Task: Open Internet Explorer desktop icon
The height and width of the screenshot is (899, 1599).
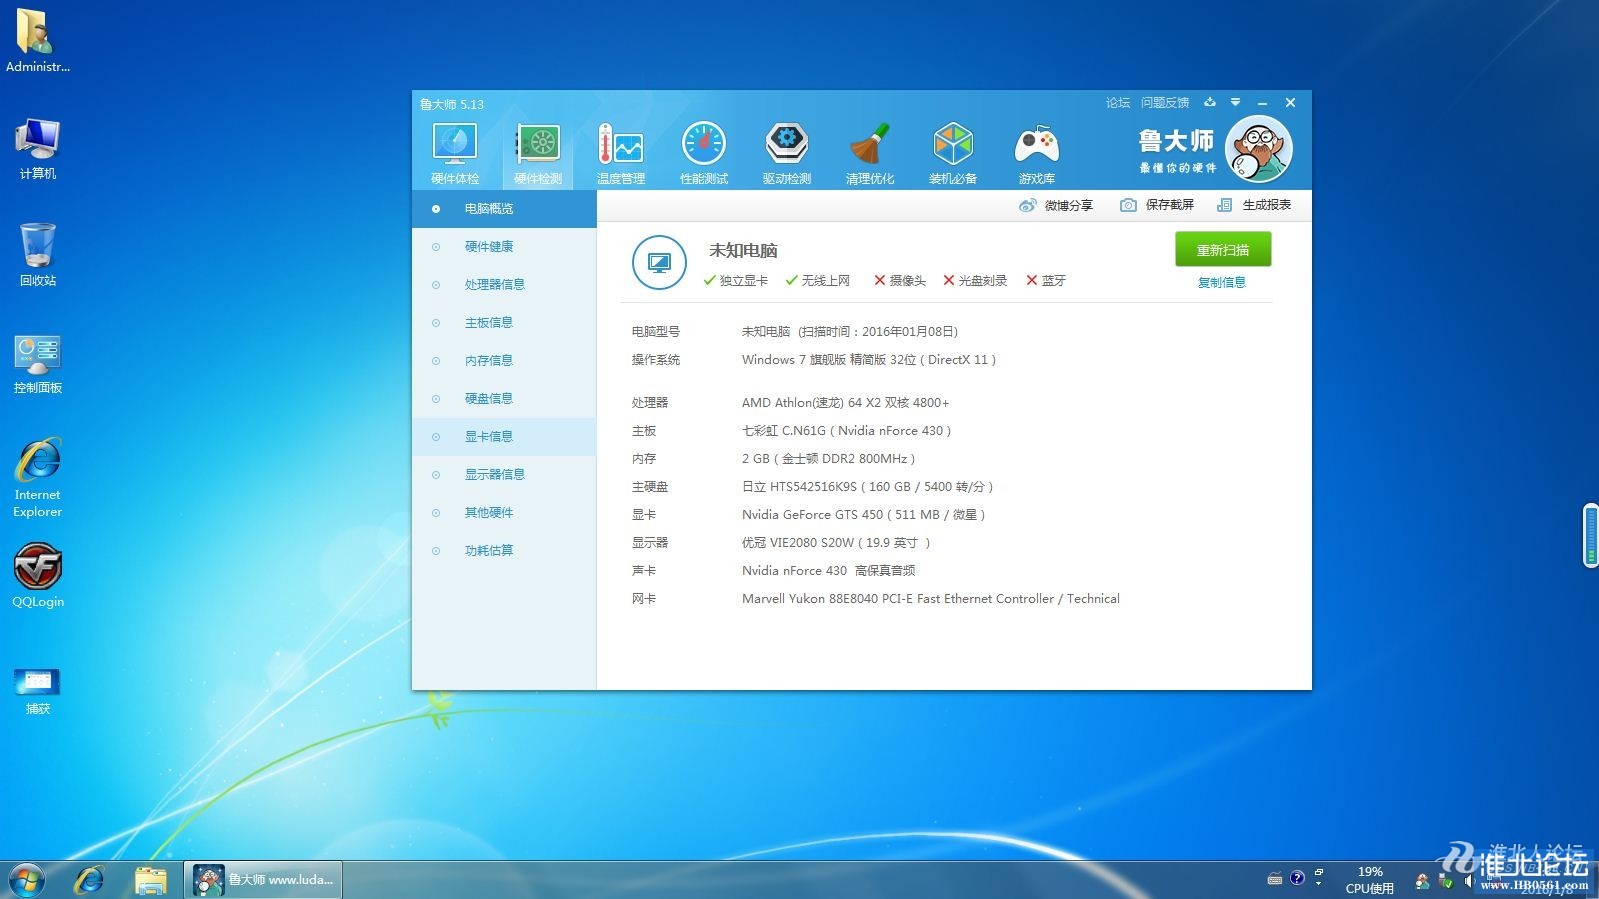Action: [x=38, y=477]
